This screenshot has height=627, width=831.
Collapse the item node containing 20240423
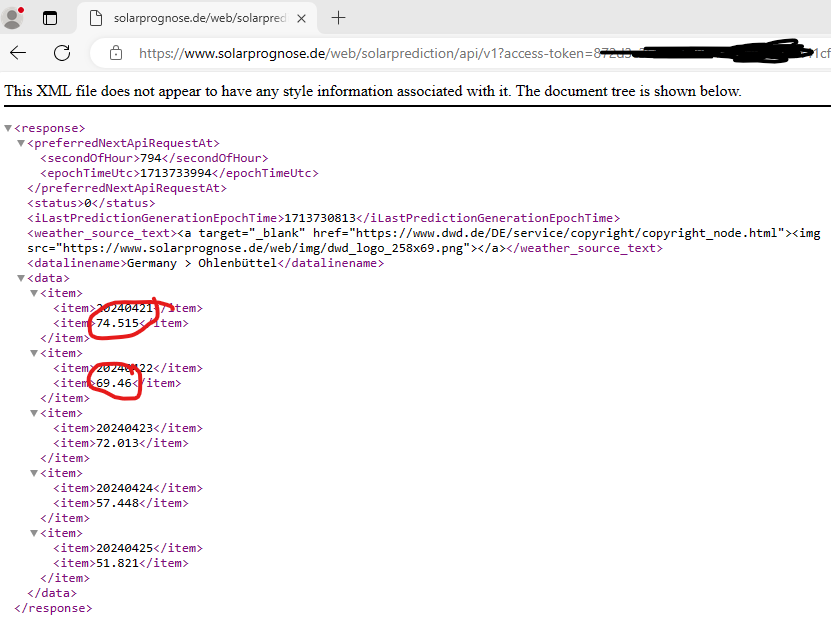click(x=34, y=413)
